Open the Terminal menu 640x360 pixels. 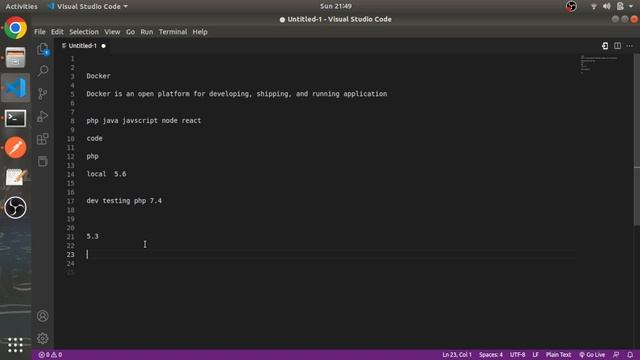tap(173, 32)
